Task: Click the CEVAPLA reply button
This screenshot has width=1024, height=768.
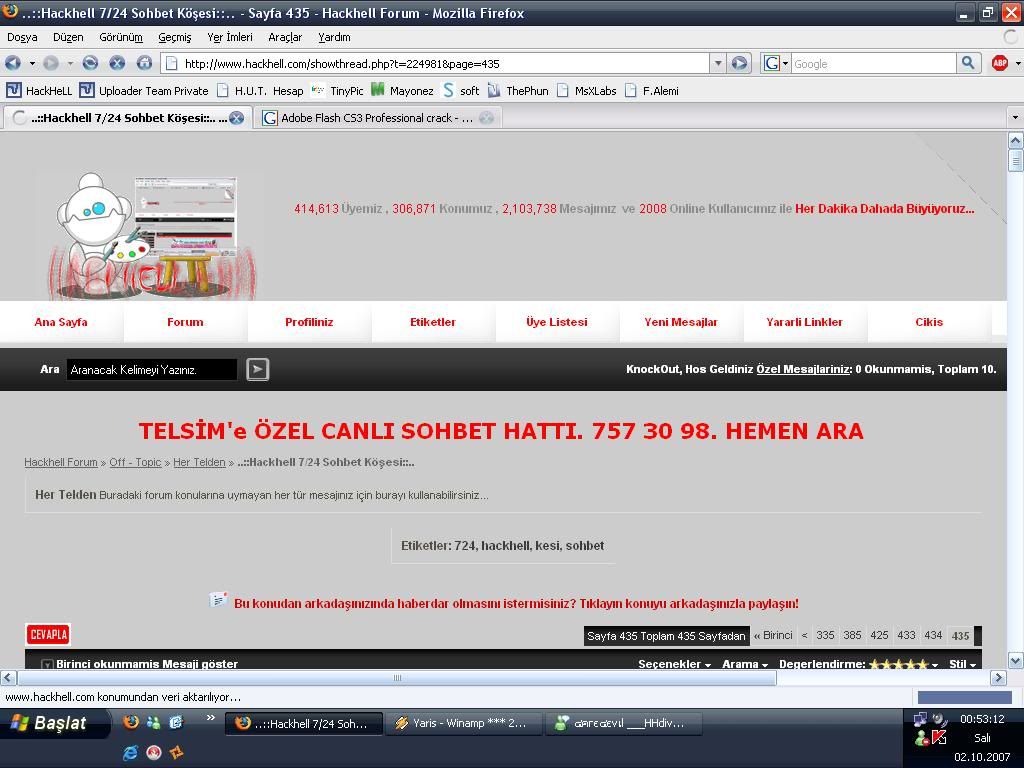Action: (x=48, y=634)
